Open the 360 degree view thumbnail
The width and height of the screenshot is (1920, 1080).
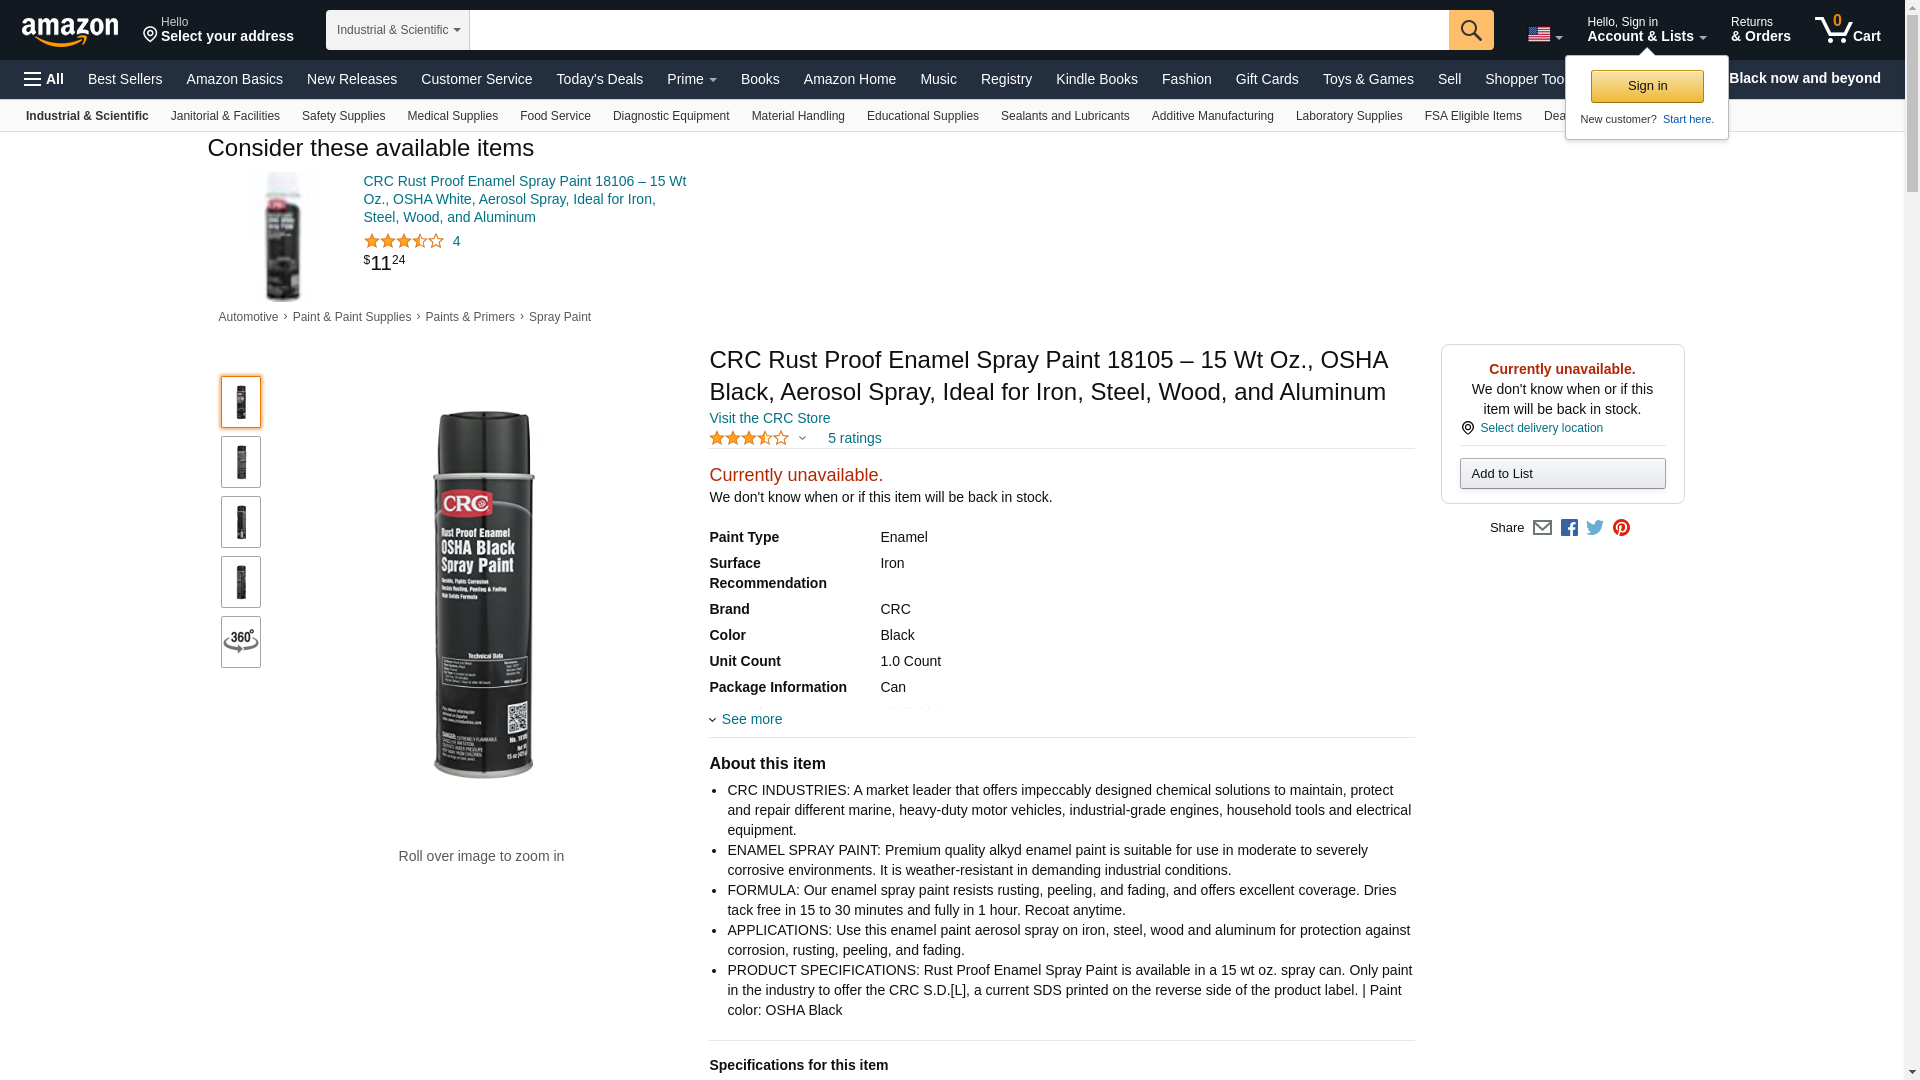click(241, 642)
